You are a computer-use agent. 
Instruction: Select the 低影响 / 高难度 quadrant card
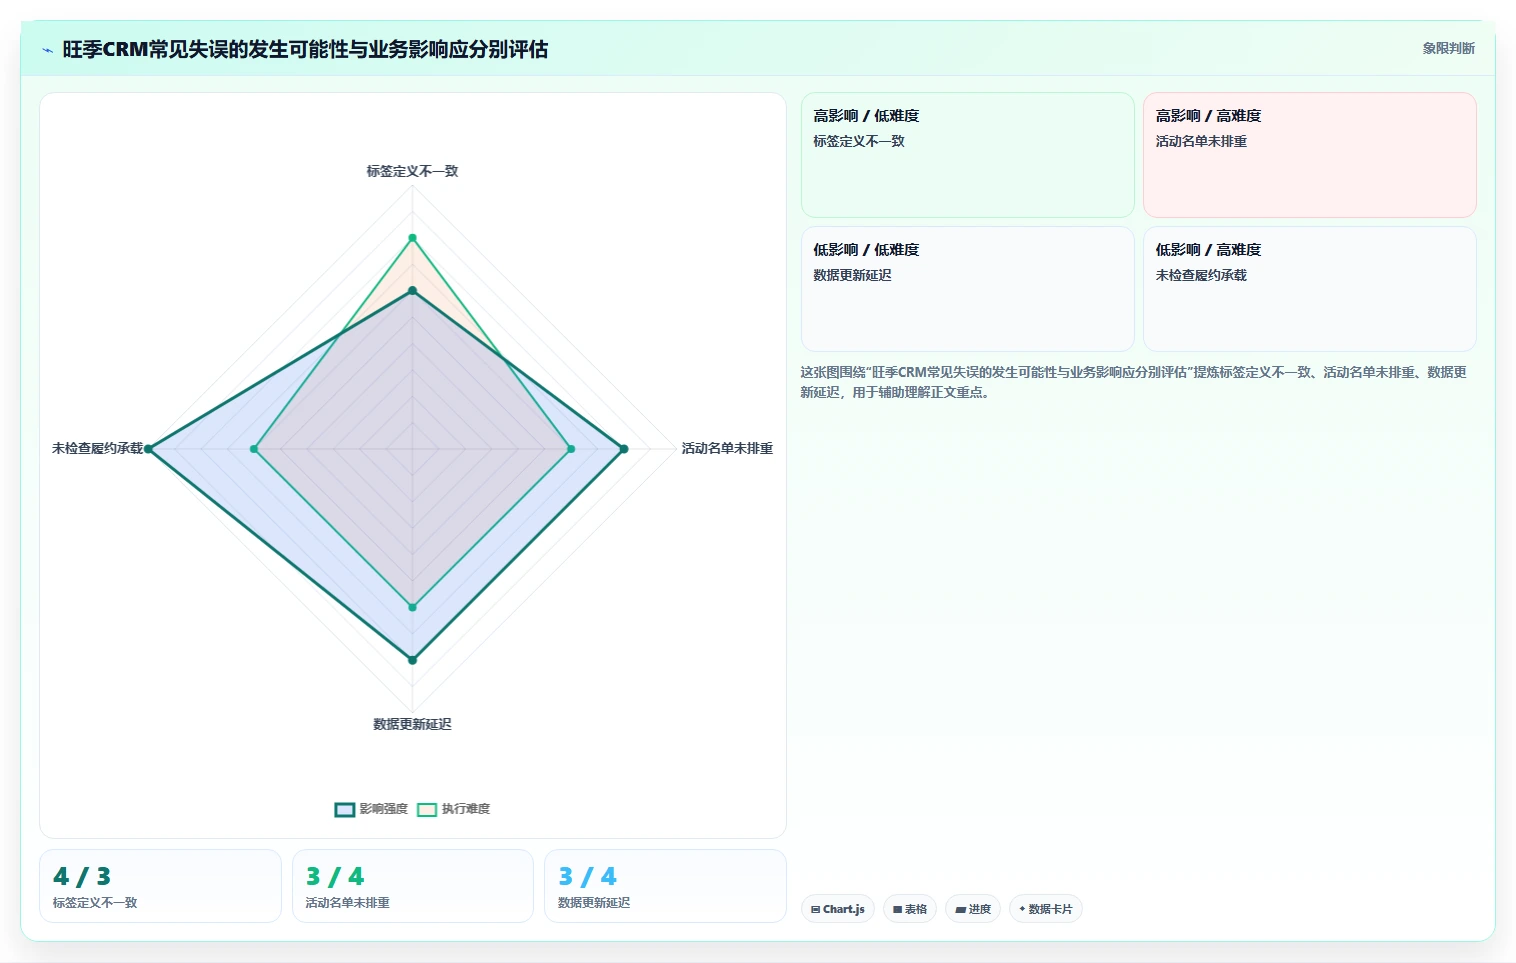1309,289
